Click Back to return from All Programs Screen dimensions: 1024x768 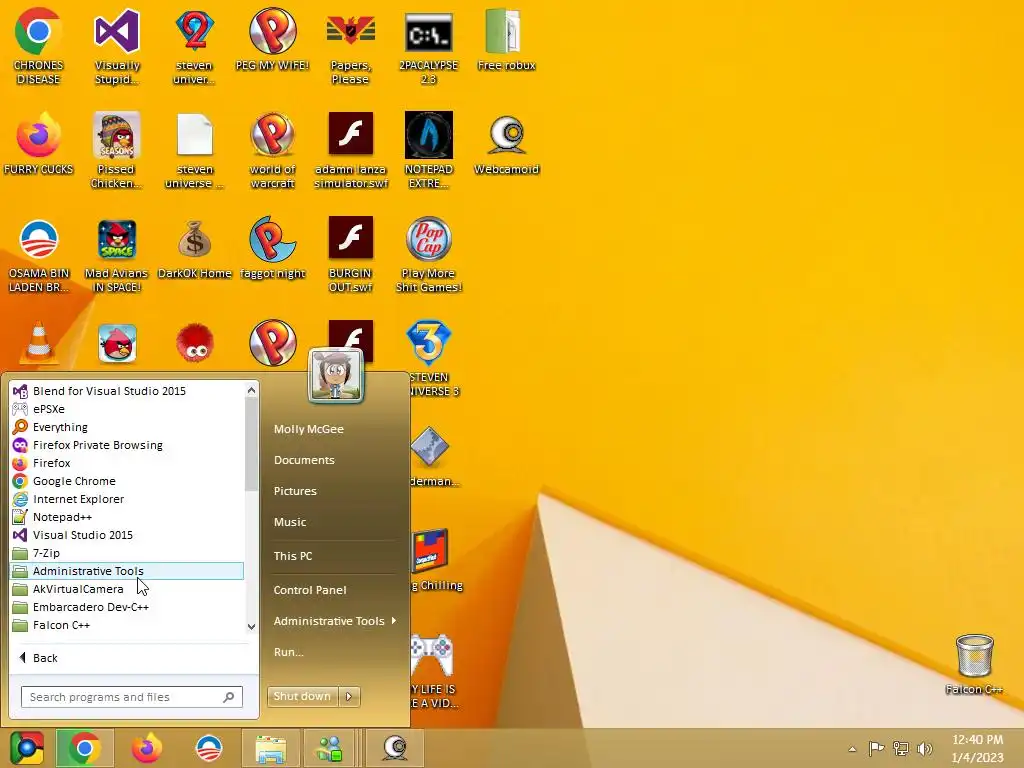click(39, 658)
